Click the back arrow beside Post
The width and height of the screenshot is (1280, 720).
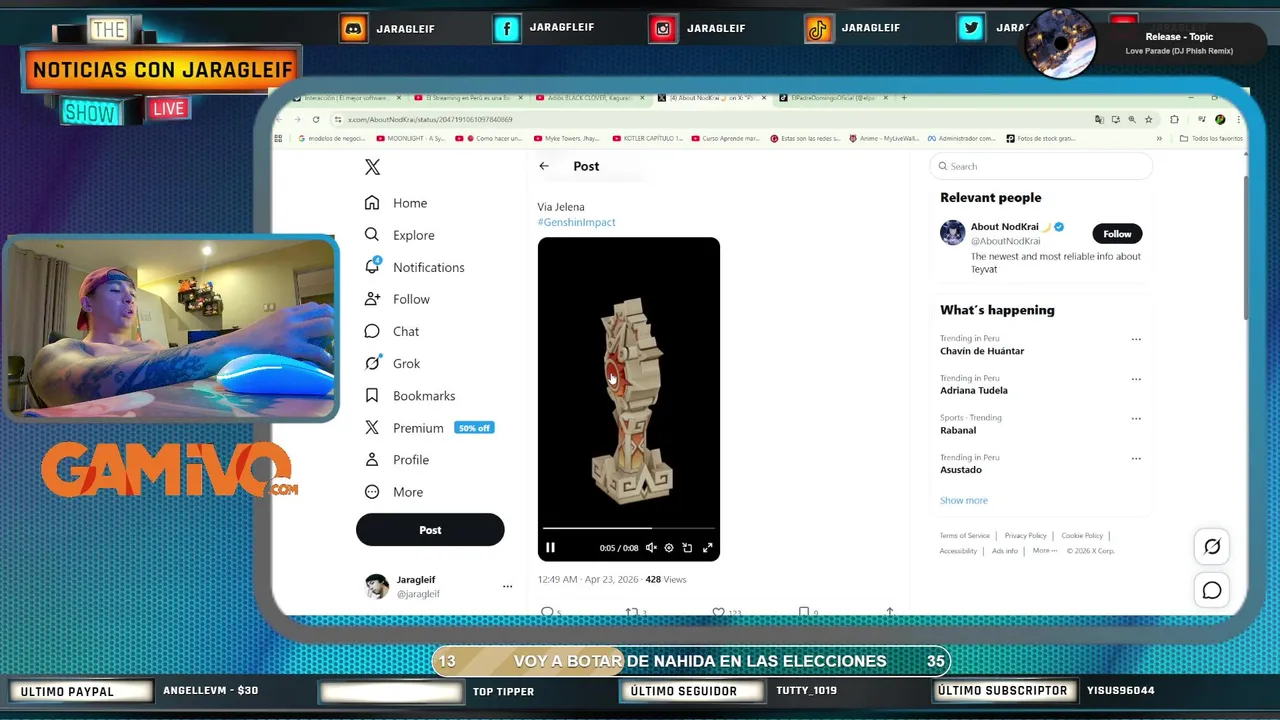(544, 166)
